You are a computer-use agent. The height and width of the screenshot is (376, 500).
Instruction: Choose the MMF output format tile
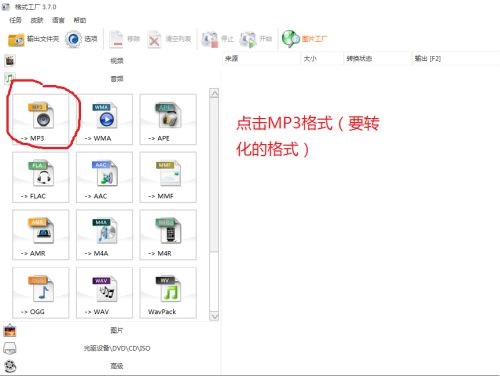[x=168, y=177]
